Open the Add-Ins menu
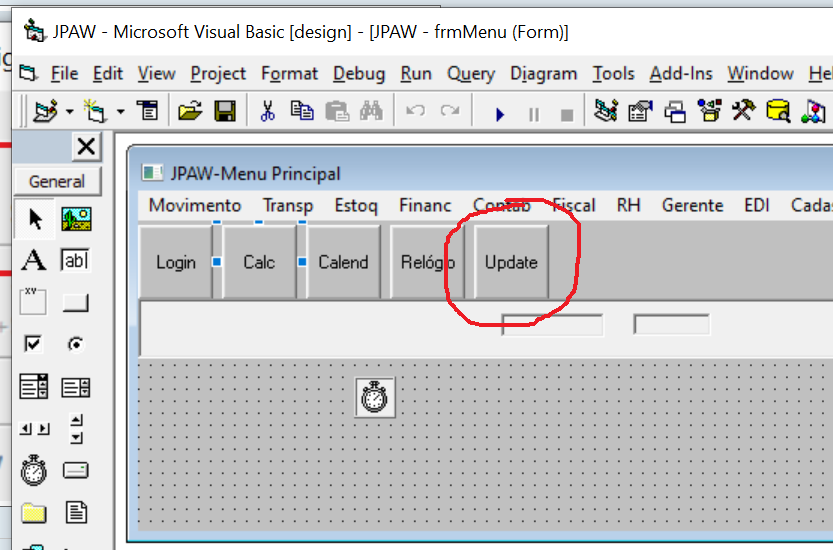 (x=681, y=73)
